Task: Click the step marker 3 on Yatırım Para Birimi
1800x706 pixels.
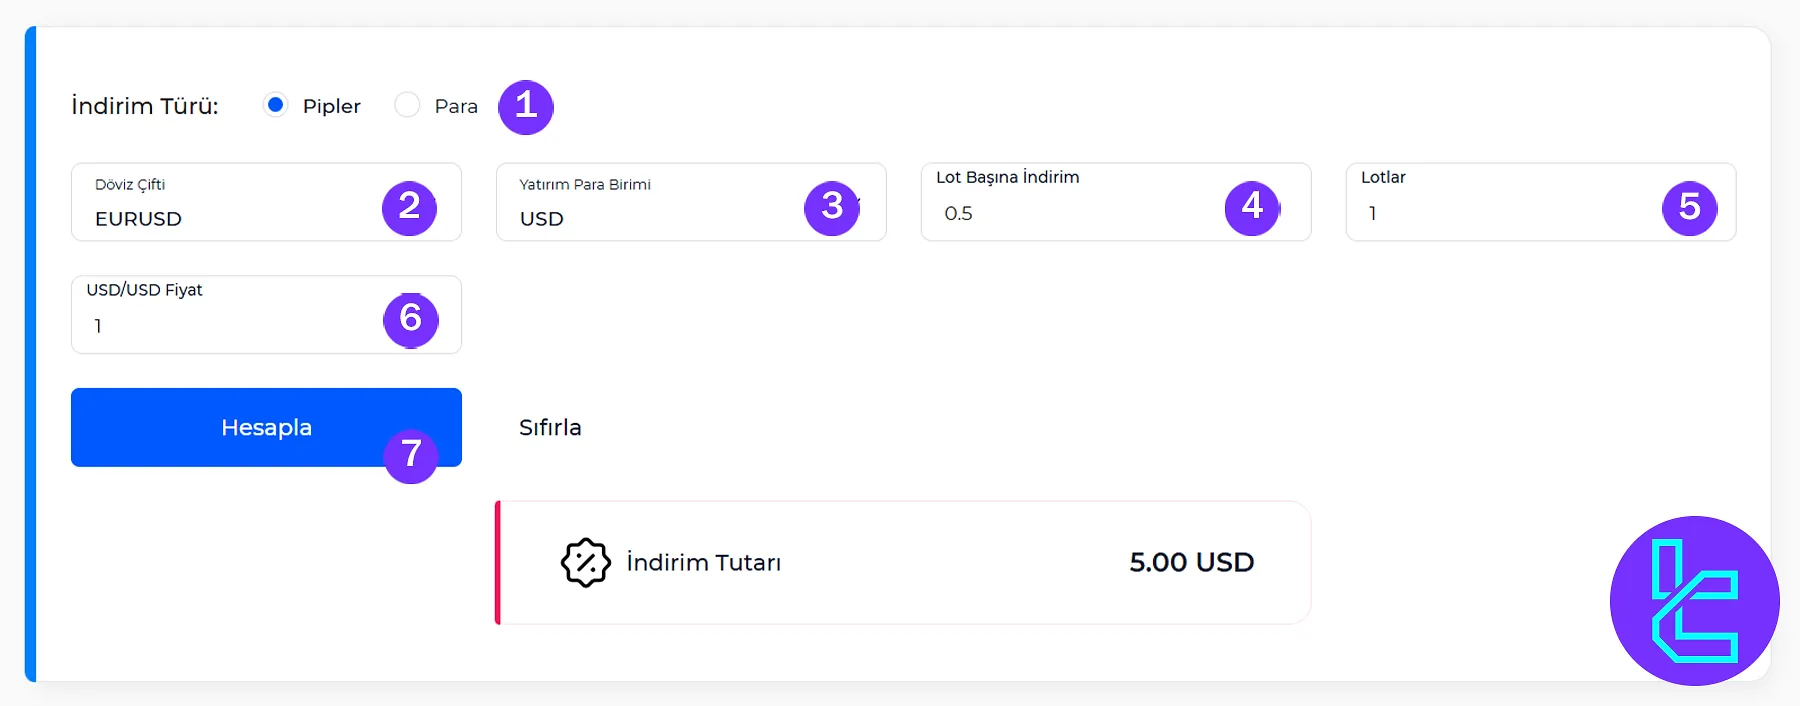Action: click(x=833, y=207)
